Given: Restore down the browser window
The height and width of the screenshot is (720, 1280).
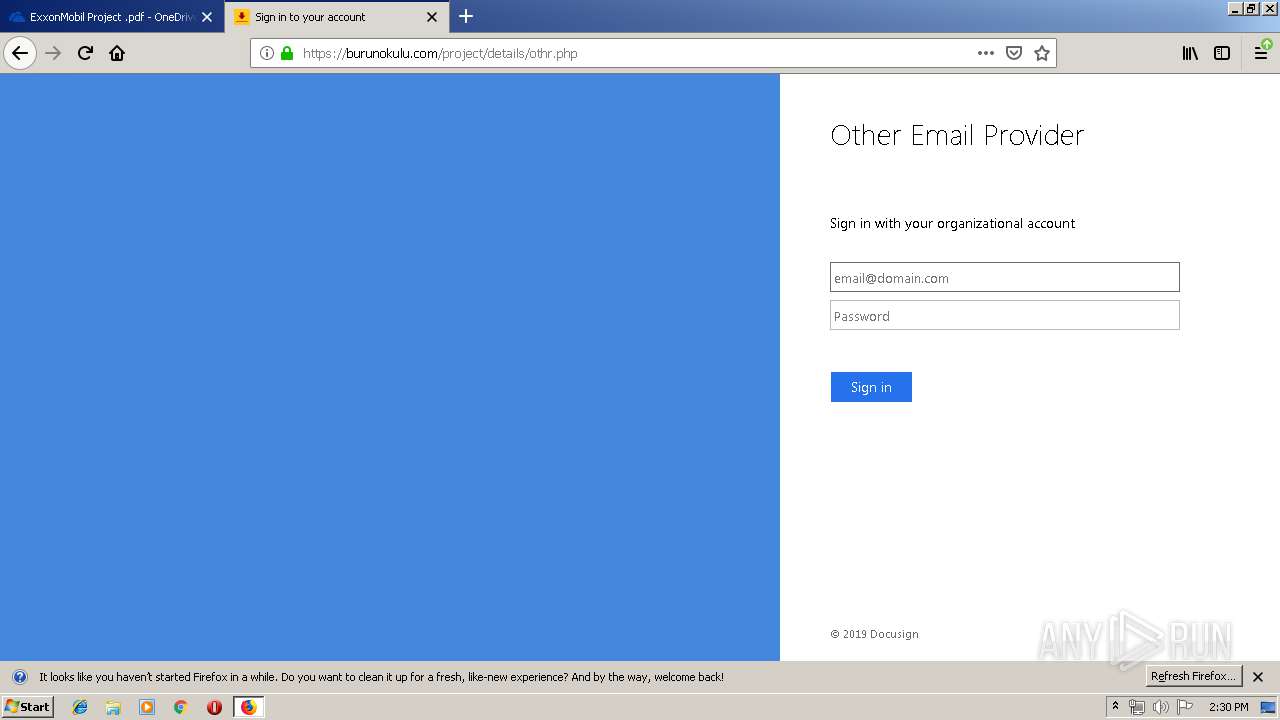Looking at the screenshot, I should [x=1251, y=8].
